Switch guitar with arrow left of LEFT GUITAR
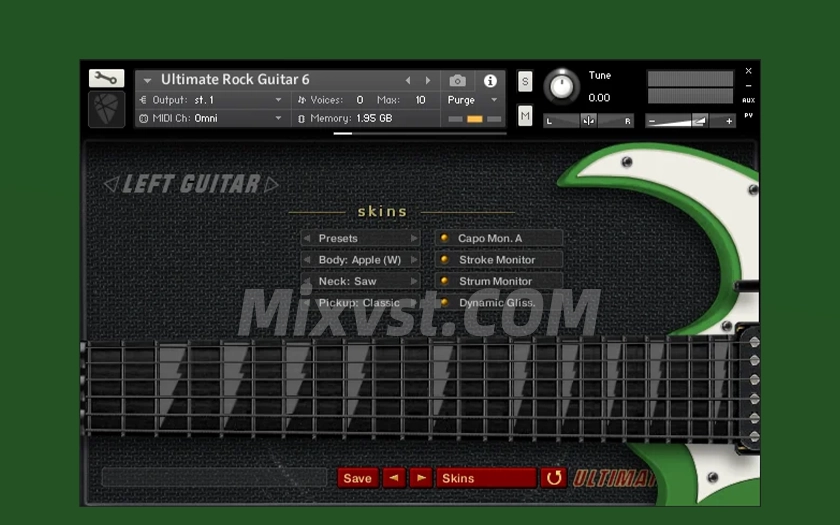Screen dimensions: 840x525 click(x=111, y=184)
